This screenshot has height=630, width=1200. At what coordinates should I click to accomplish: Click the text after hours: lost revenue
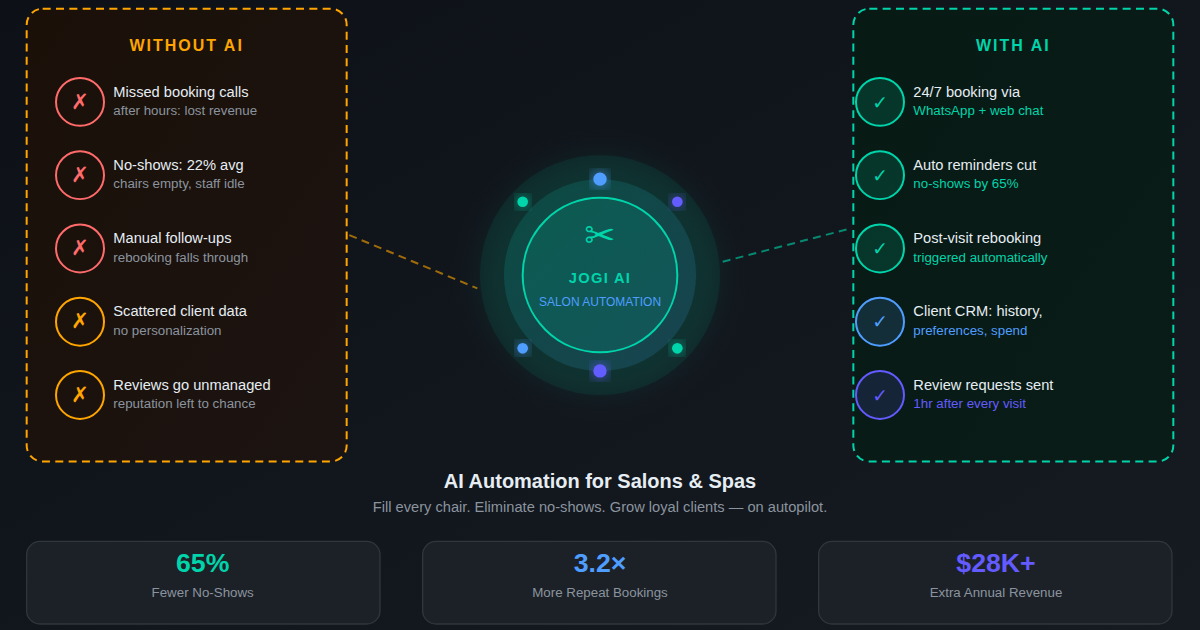[185, 111]
